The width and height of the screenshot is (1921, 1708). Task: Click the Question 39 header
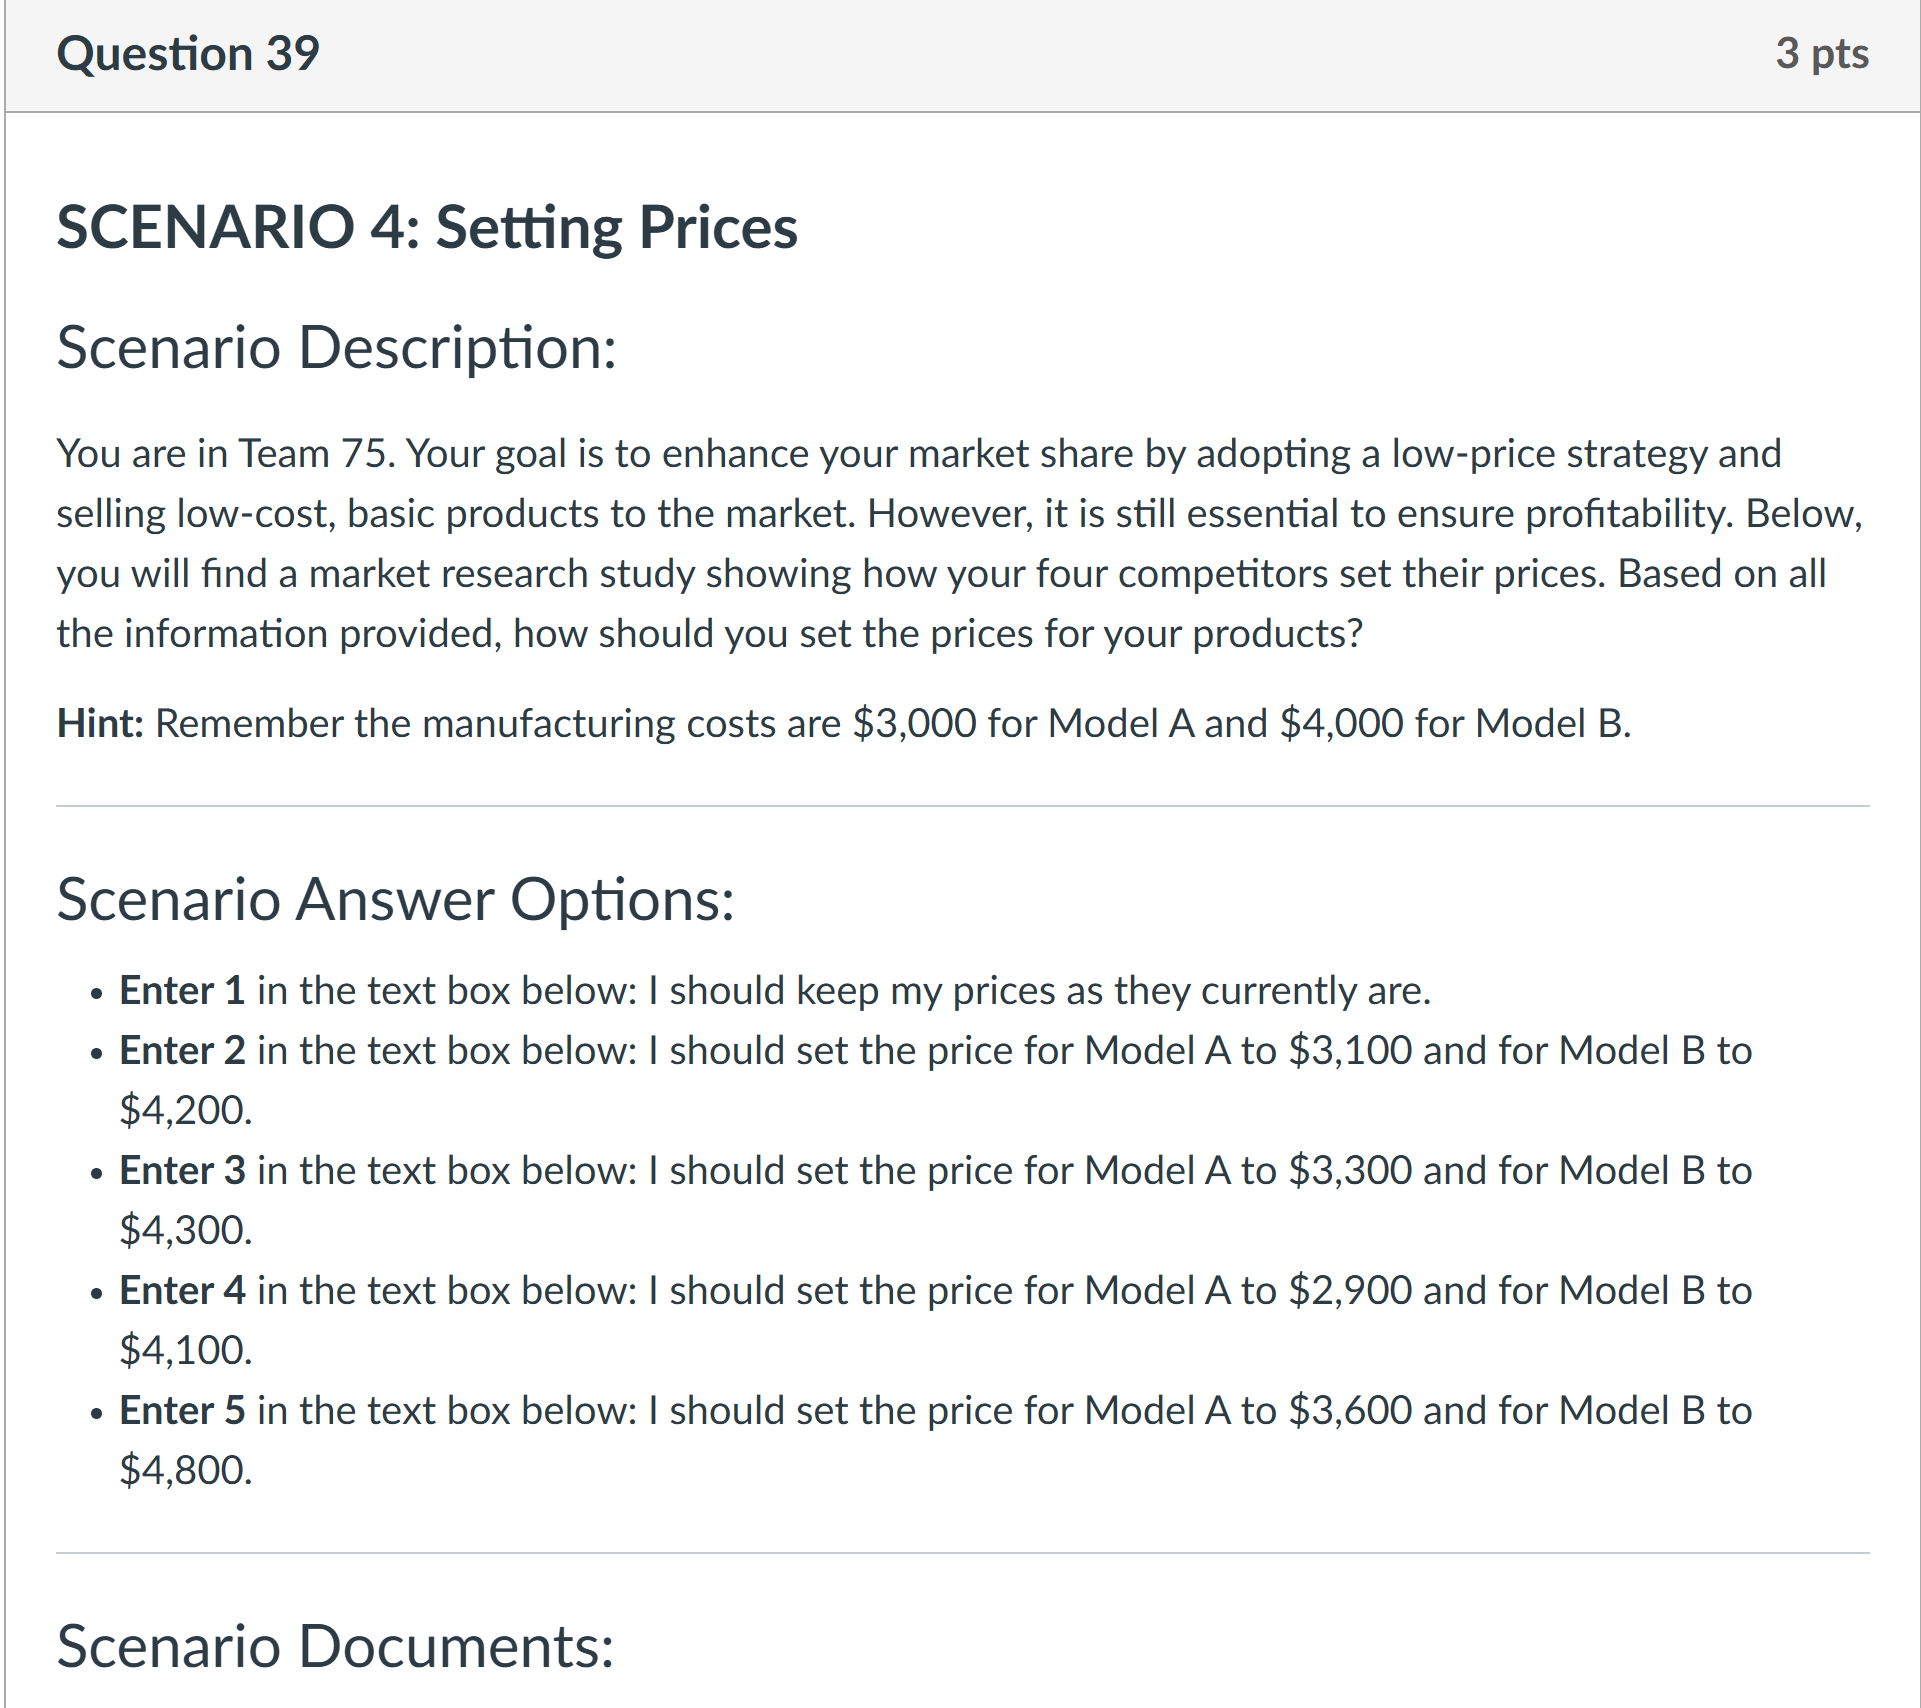pos(189,54)
